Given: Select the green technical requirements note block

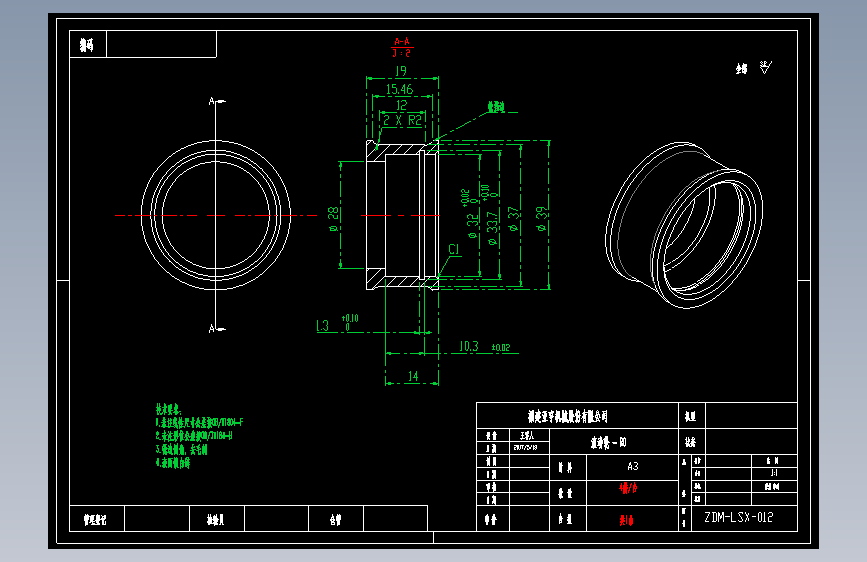Looking at the screenshot, I should pyautogui.click(x=199, y=436).
